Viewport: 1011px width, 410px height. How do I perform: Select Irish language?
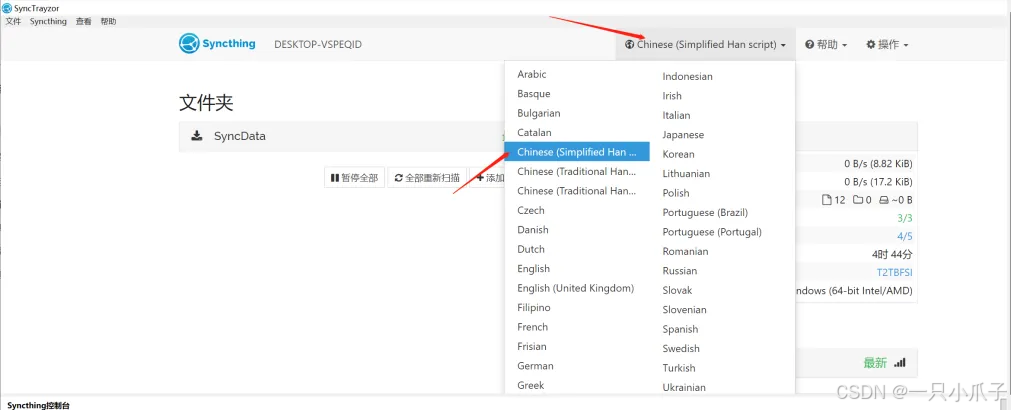[x=722, y=95]
